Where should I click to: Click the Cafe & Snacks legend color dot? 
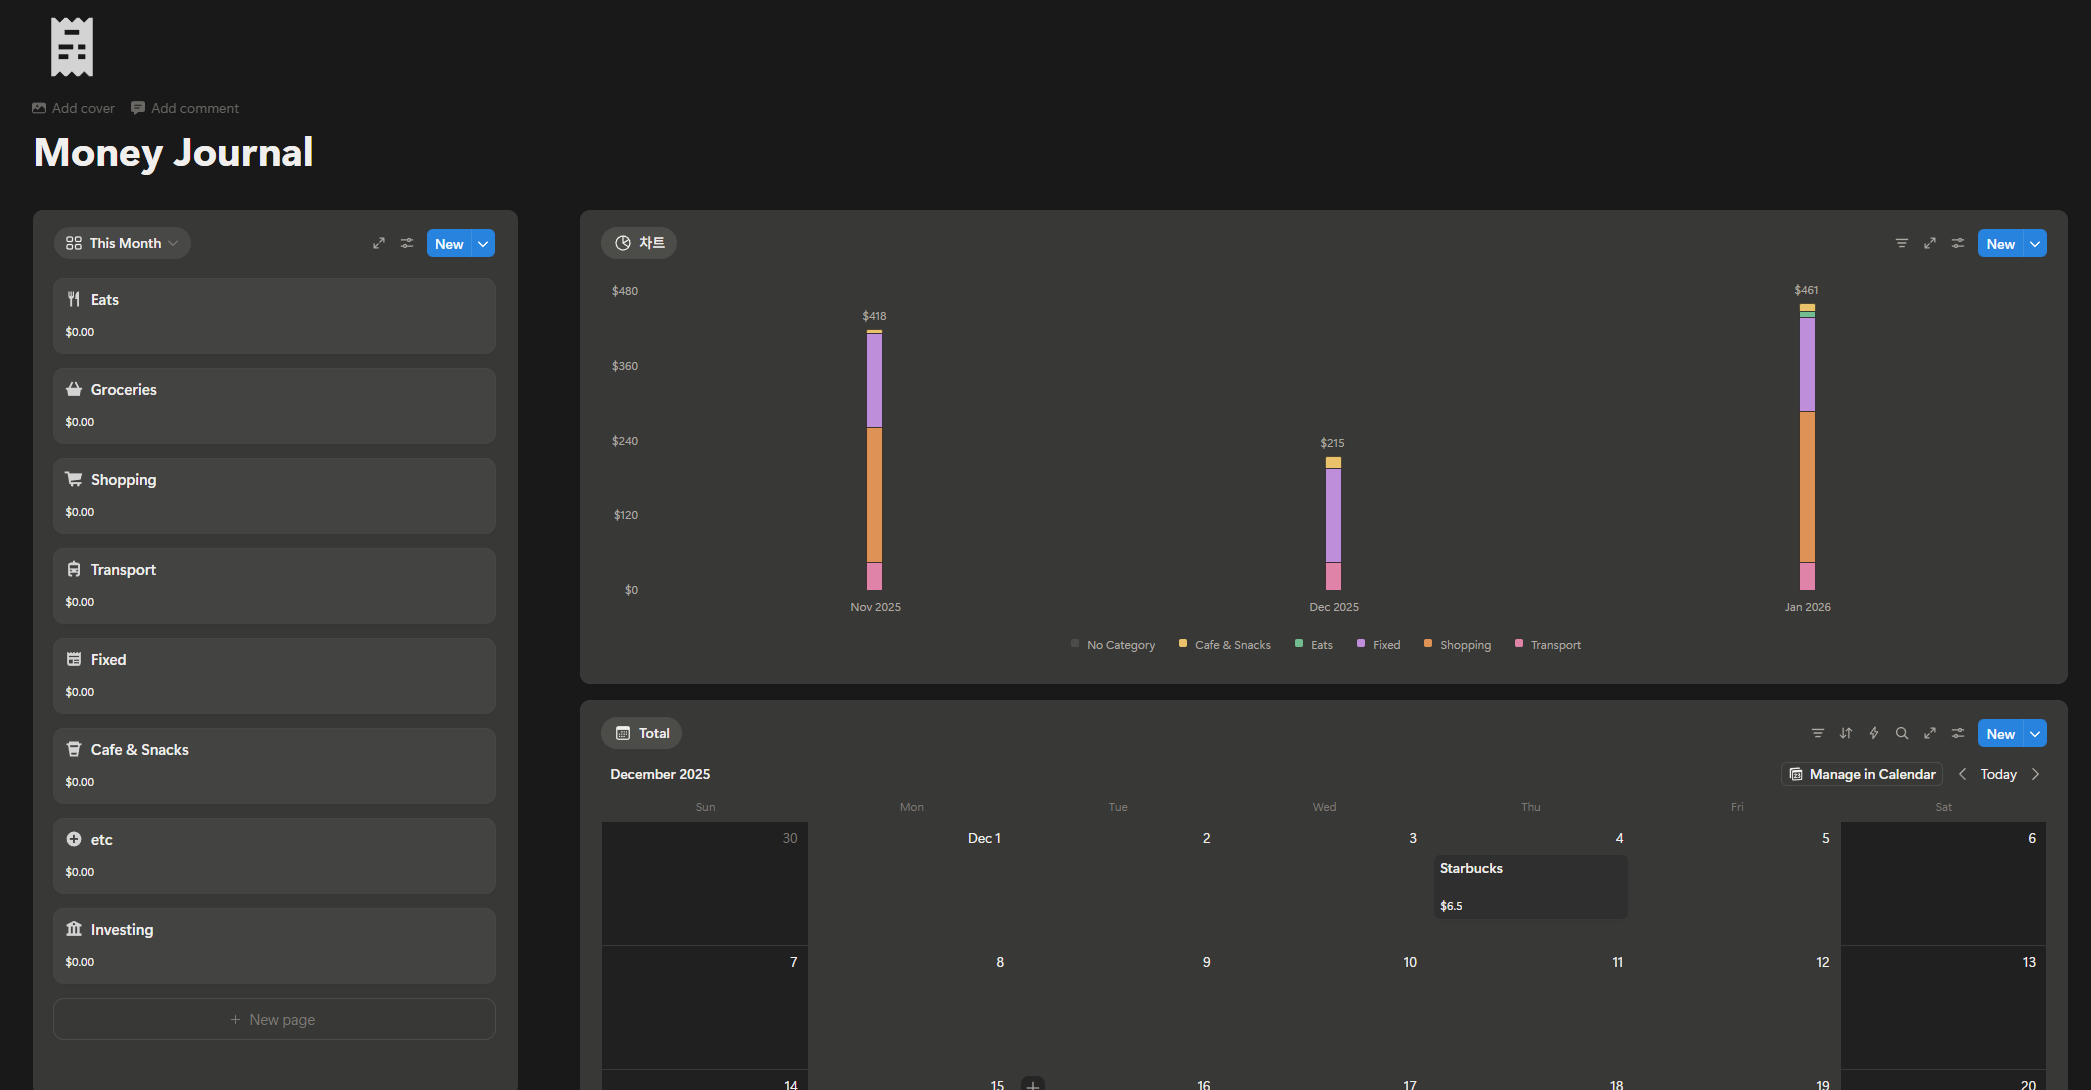point(1183,643)
